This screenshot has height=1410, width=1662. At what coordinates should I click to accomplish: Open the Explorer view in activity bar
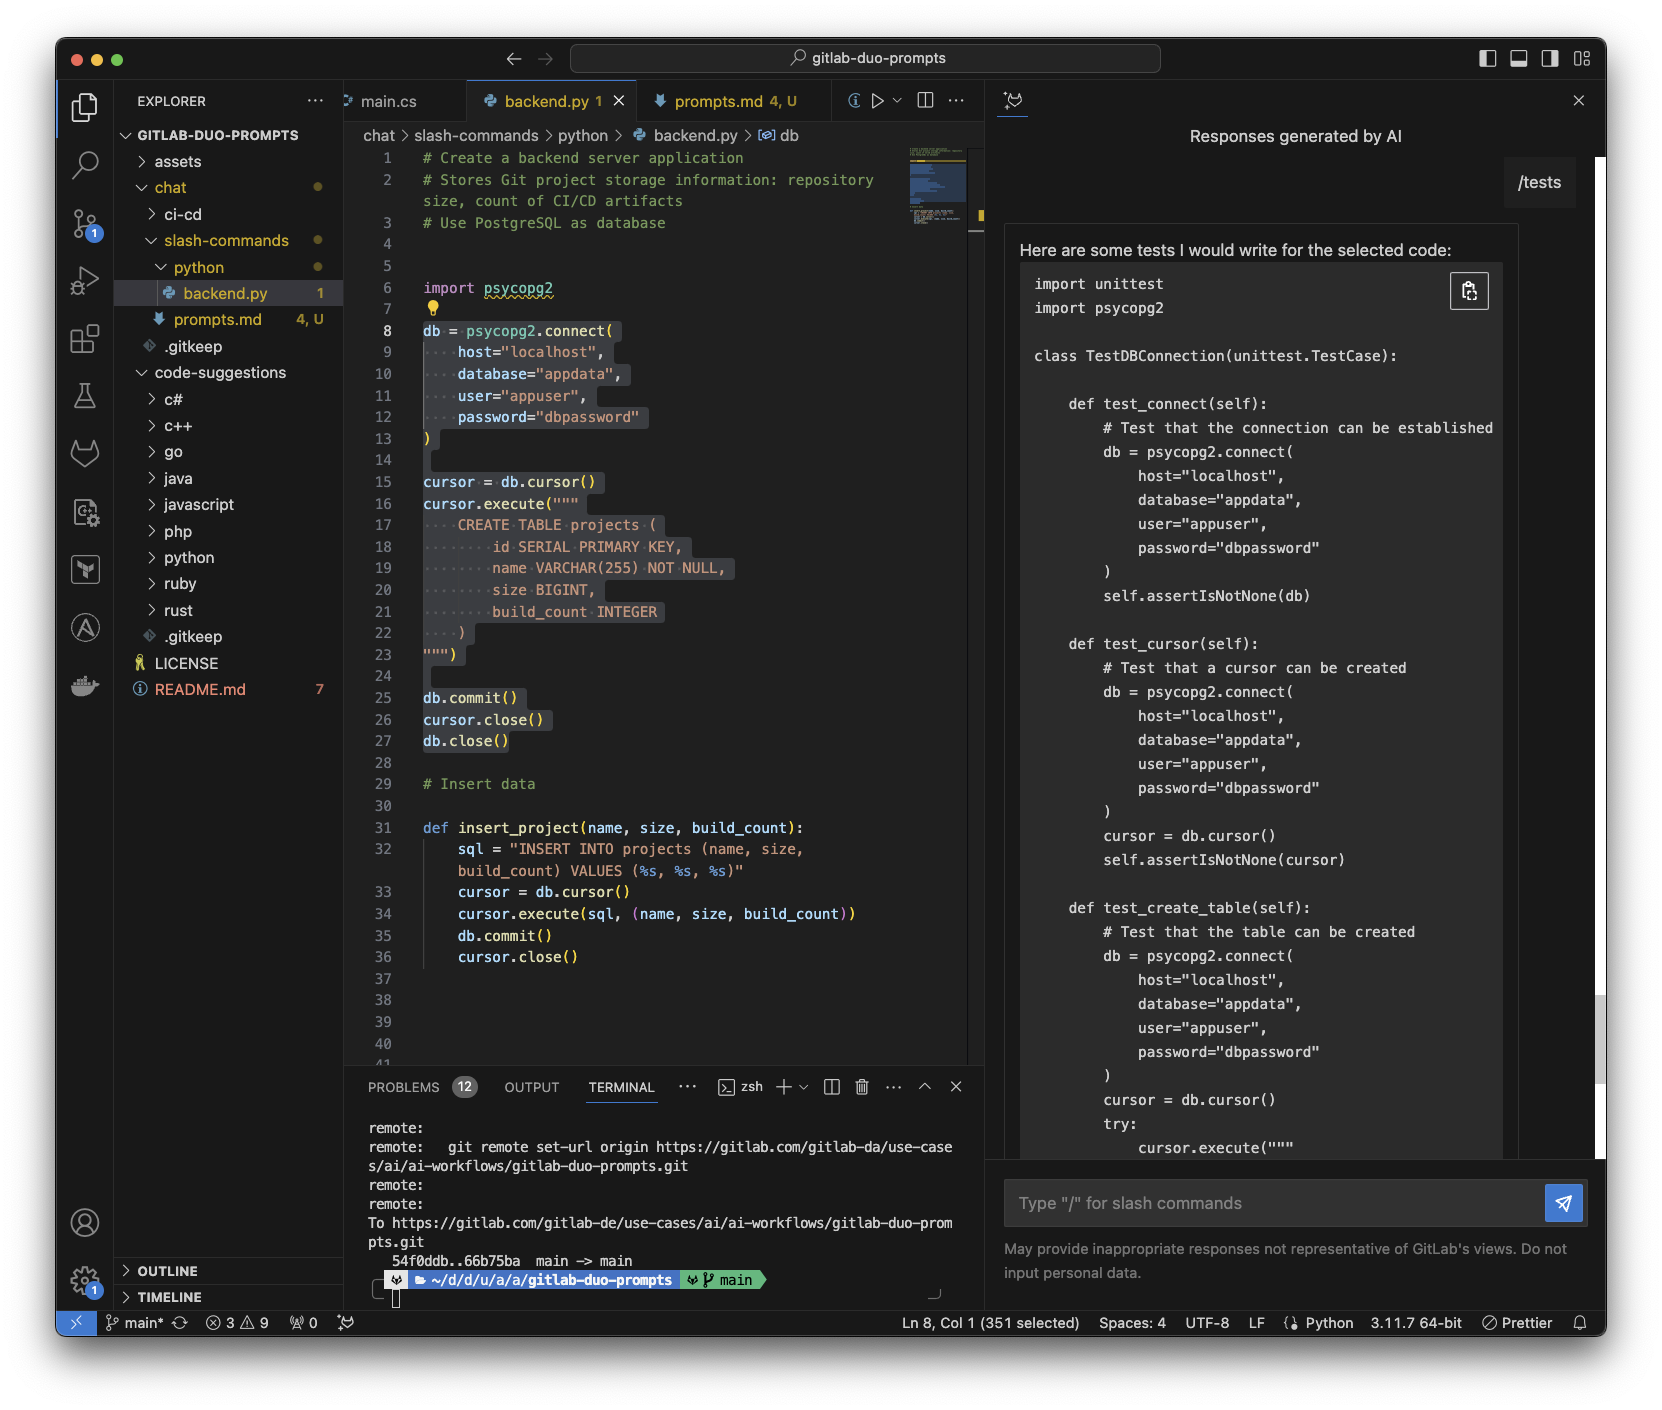click(x=85, y=107)
